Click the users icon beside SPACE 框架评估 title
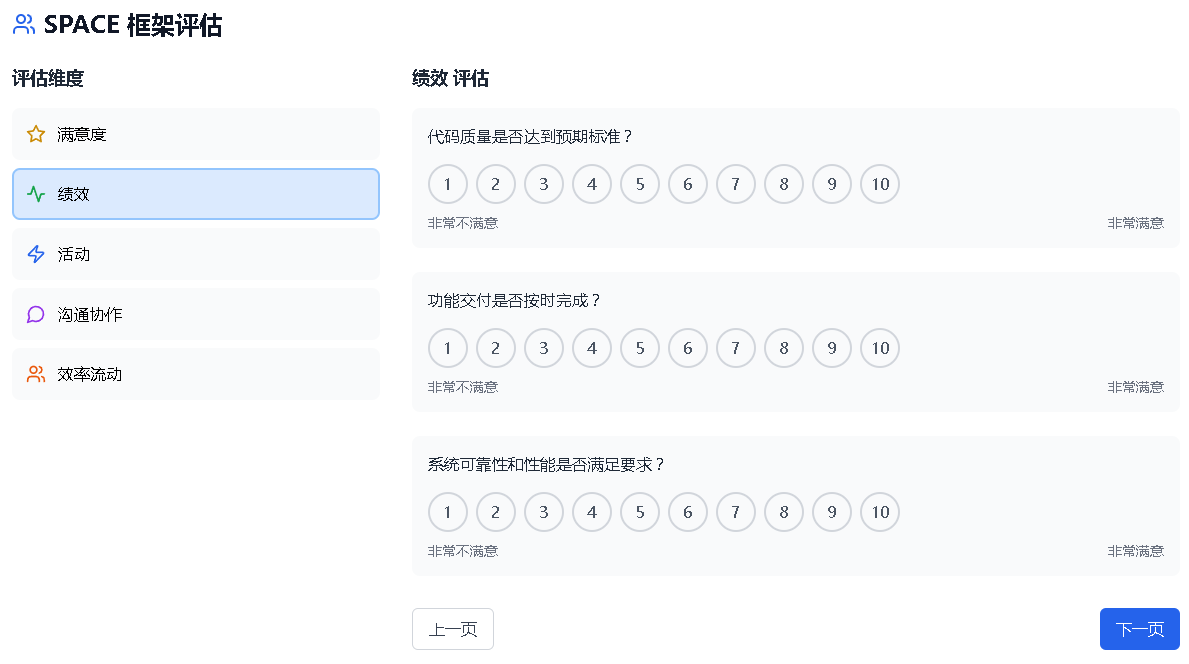This screenshot has width=1189, height=664. pyautogui.click(x=24, y=25)
